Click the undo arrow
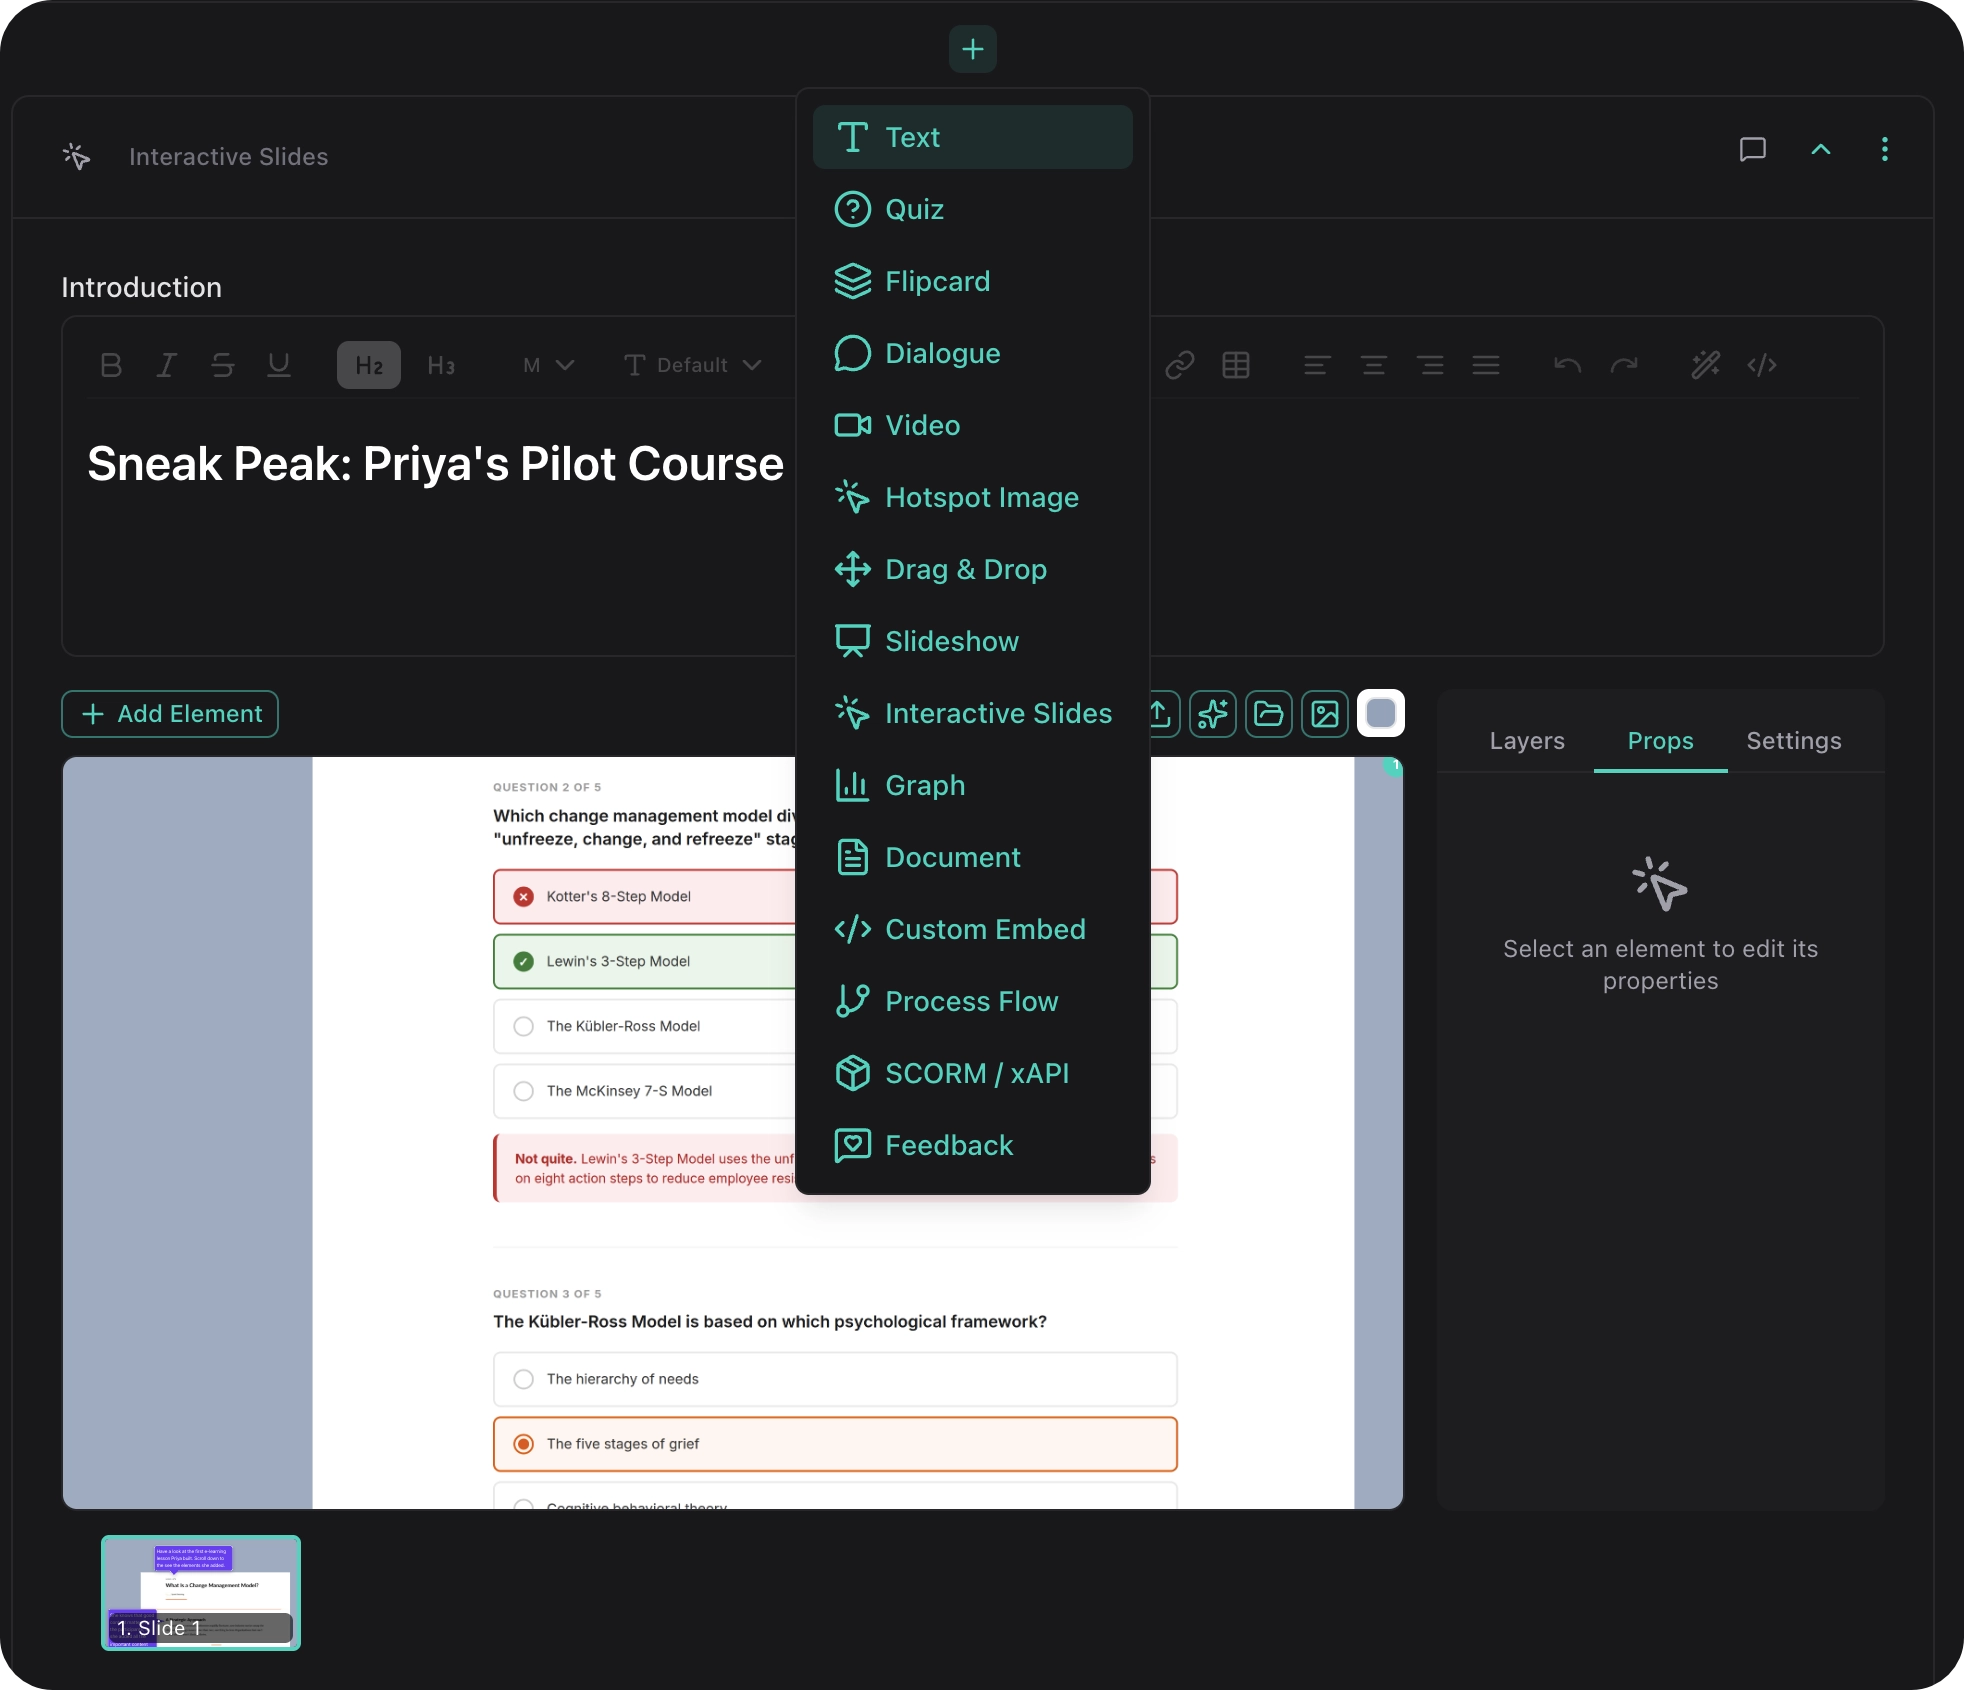1964x1690 pixels. 1567,365
